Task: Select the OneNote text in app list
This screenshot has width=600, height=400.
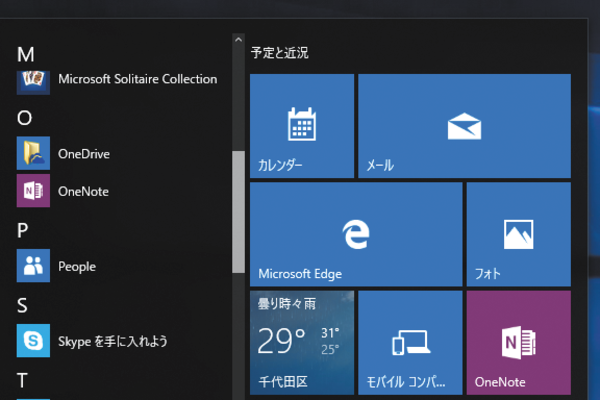Action: [83, 191]
